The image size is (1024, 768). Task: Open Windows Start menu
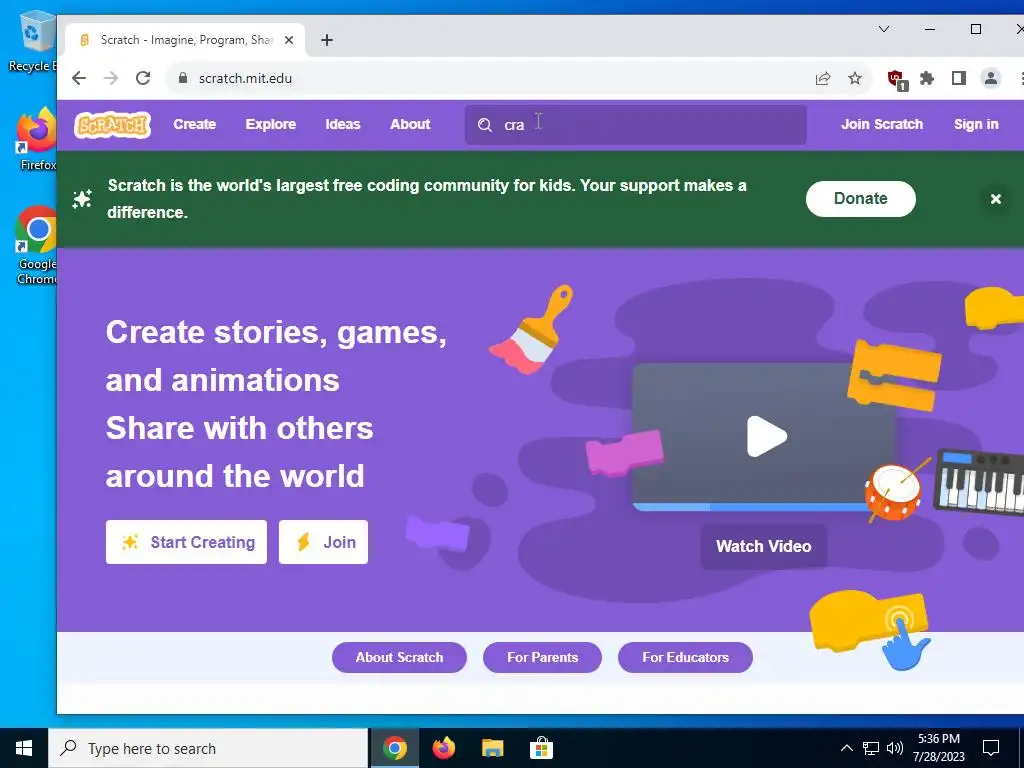[x=24, y=748]
